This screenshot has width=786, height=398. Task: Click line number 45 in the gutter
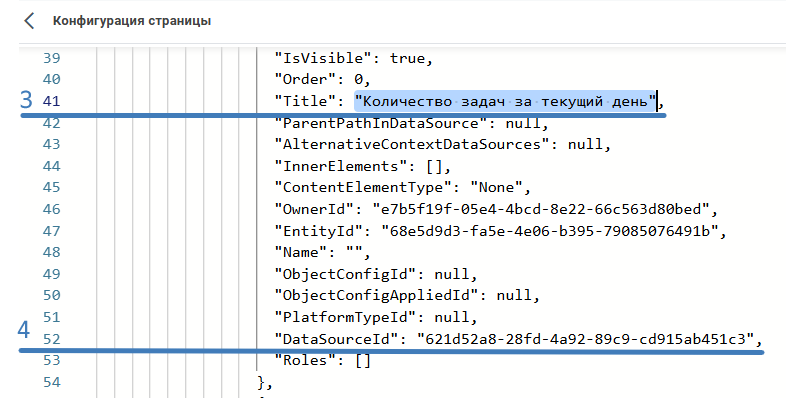click(x=52, y=187)
